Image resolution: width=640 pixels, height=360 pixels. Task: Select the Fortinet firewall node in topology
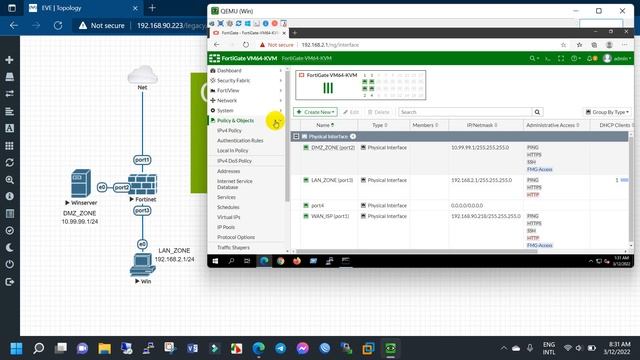point(142,184)
